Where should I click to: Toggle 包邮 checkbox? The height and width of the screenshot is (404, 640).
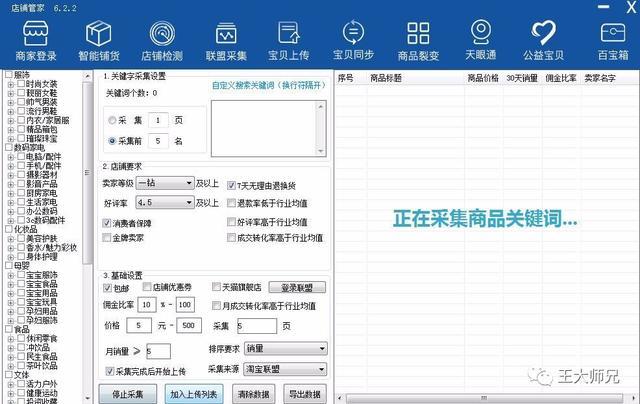click(x=107, y=288)
